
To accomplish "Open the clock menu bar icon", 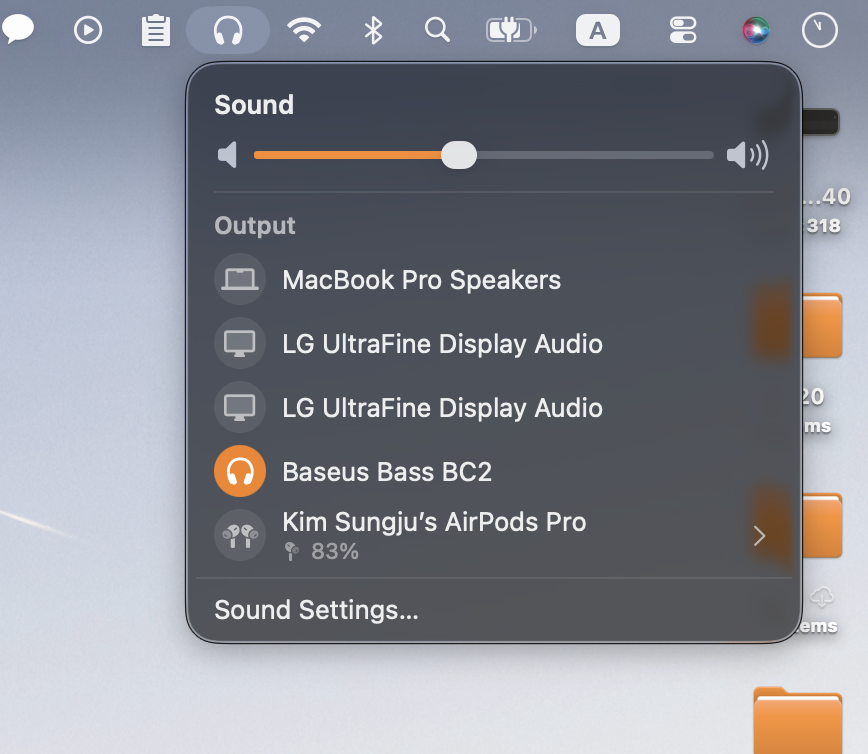I will pyautogui.click(x=819, y=30).
